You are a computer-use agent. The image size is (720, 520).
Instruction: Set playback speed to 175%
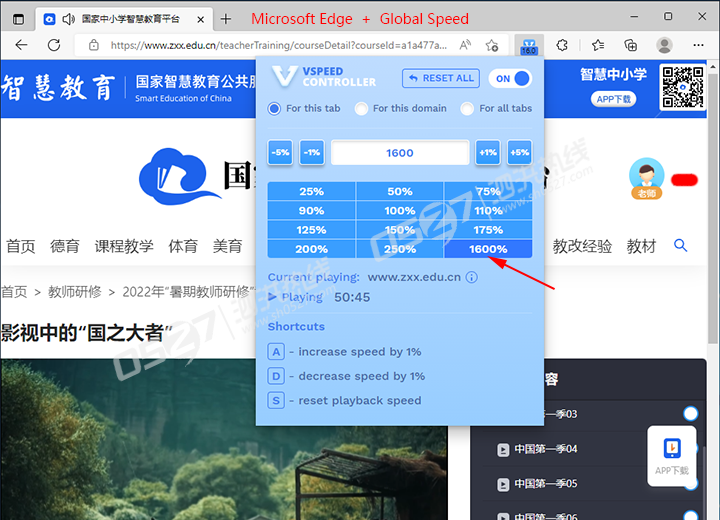point(488,230)
